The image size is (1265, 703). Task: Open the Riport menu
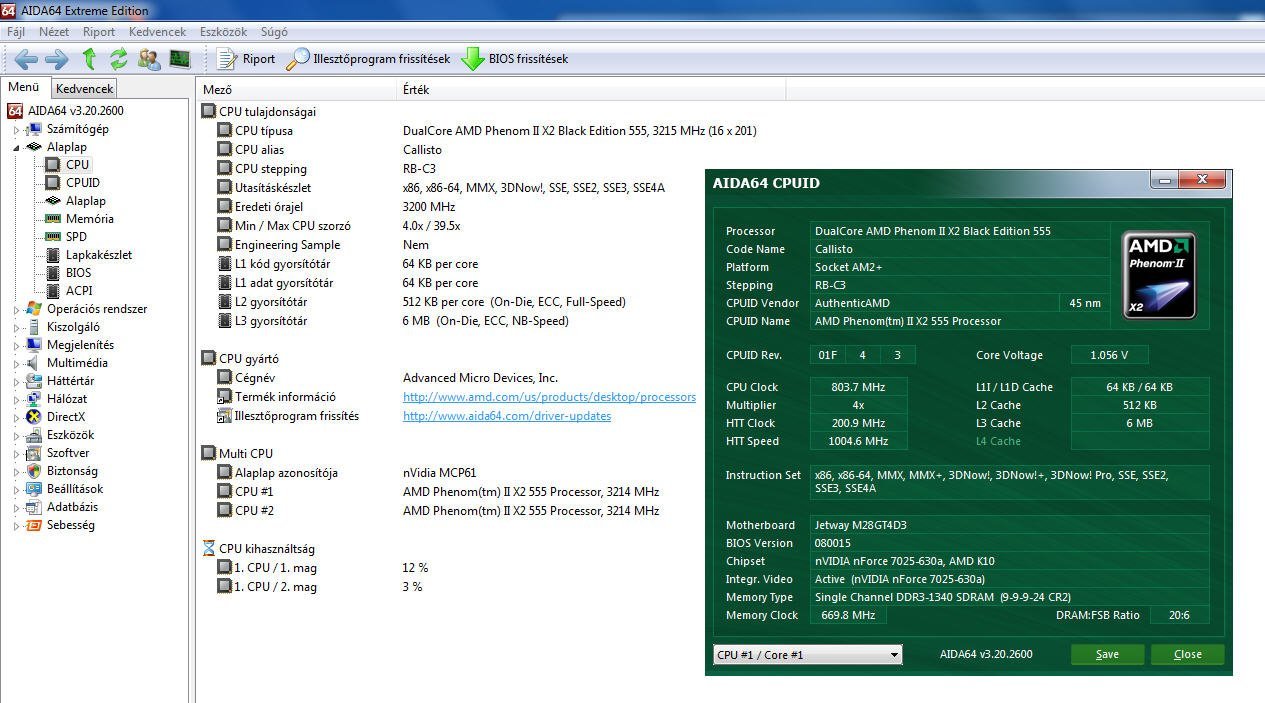click(99, 32)
